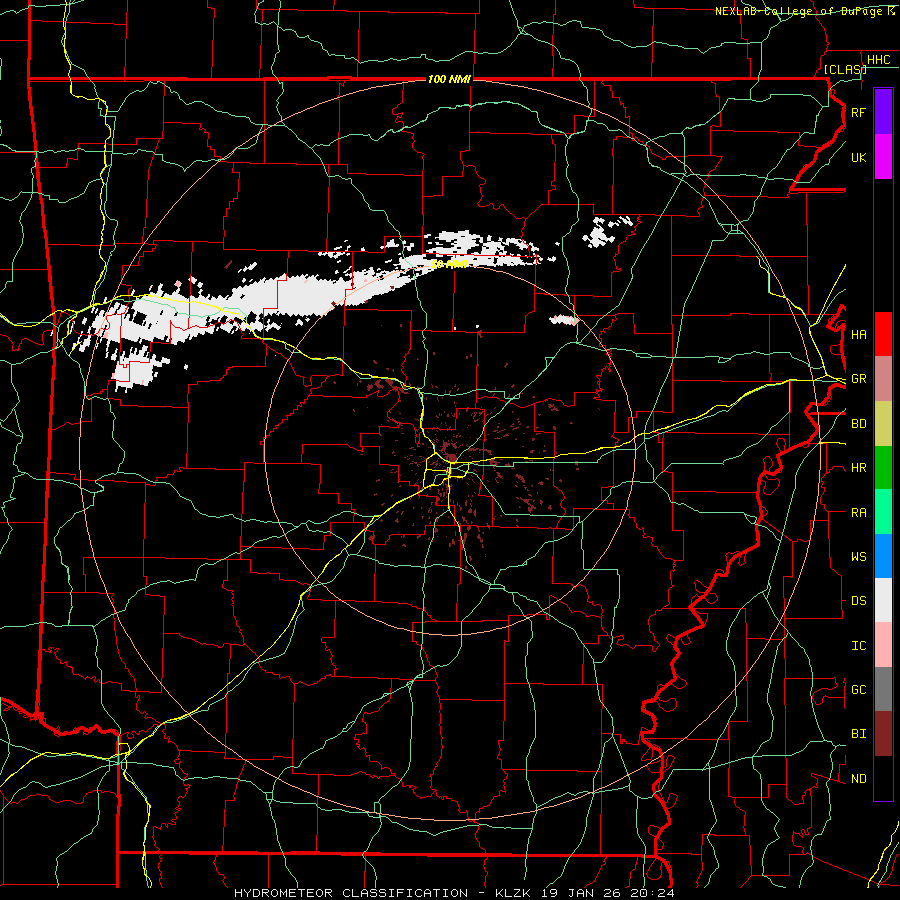This screenshot has width=900, height=900.
Task: Click the 'RF' legend label
Action: [x=858, y=112]
